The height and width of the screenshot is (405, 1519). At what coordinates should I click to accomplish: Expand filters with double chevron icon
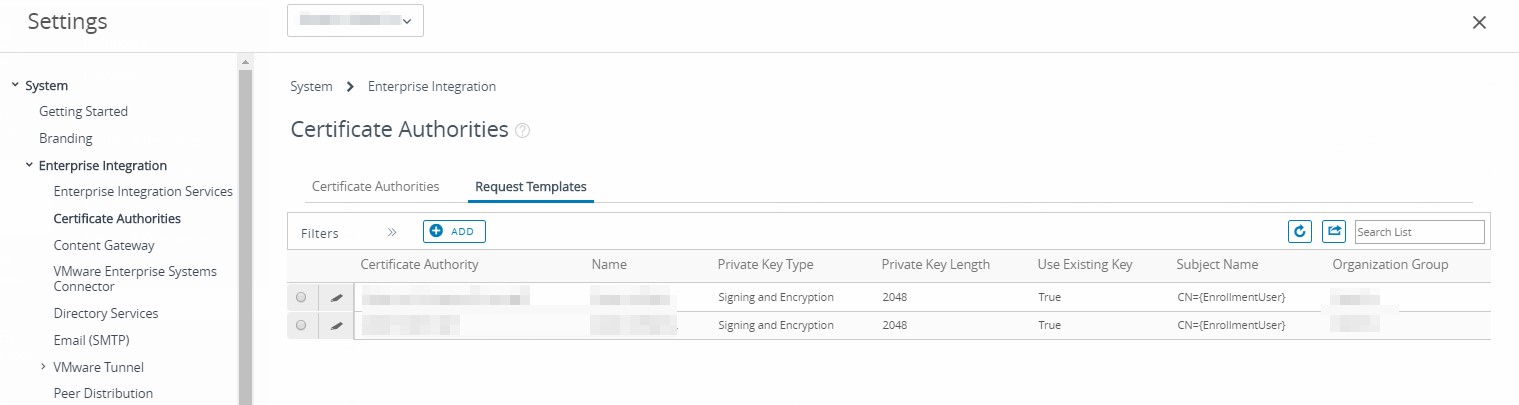click(x=392, y=232)
